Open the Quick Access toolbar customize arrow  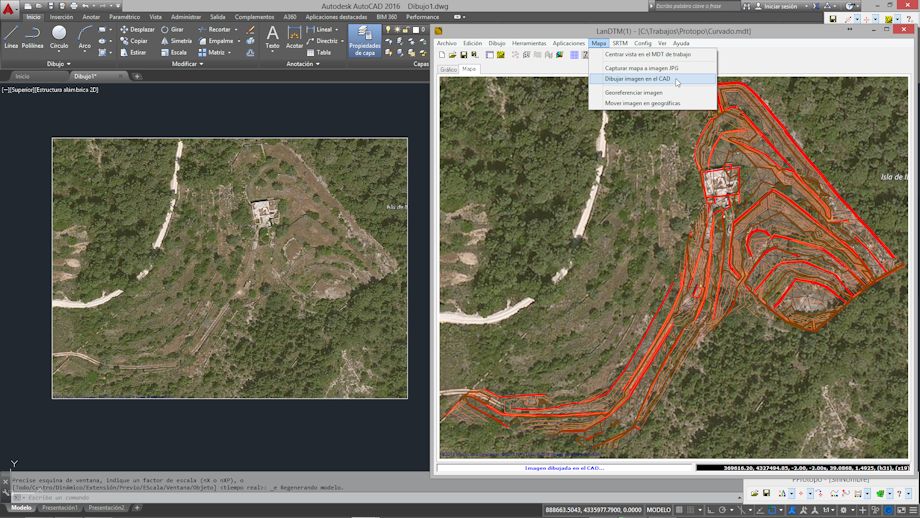117,6
